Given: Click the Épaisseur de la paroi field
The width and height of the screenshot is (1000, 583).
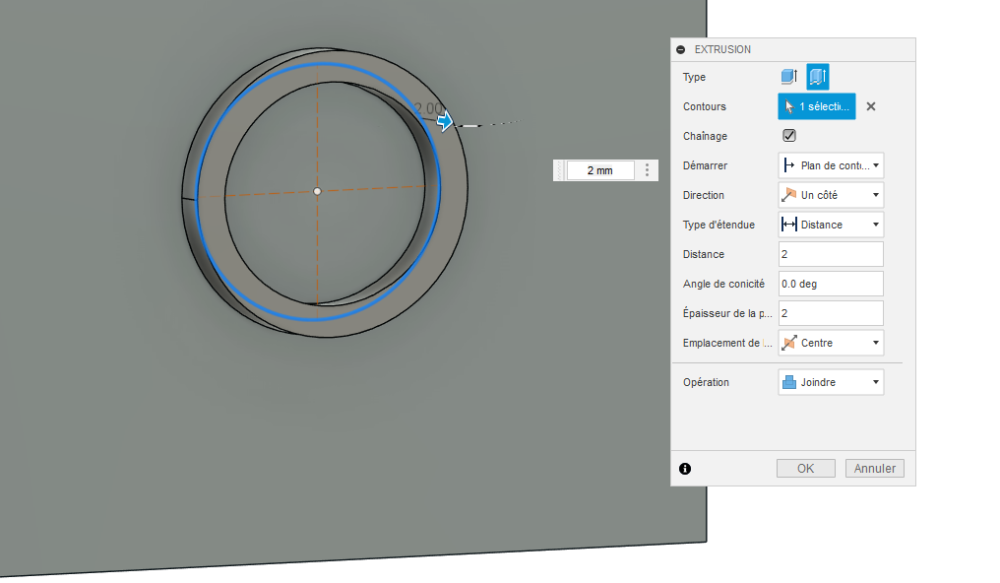Looking at the screenshot, I should coord(831,313).
